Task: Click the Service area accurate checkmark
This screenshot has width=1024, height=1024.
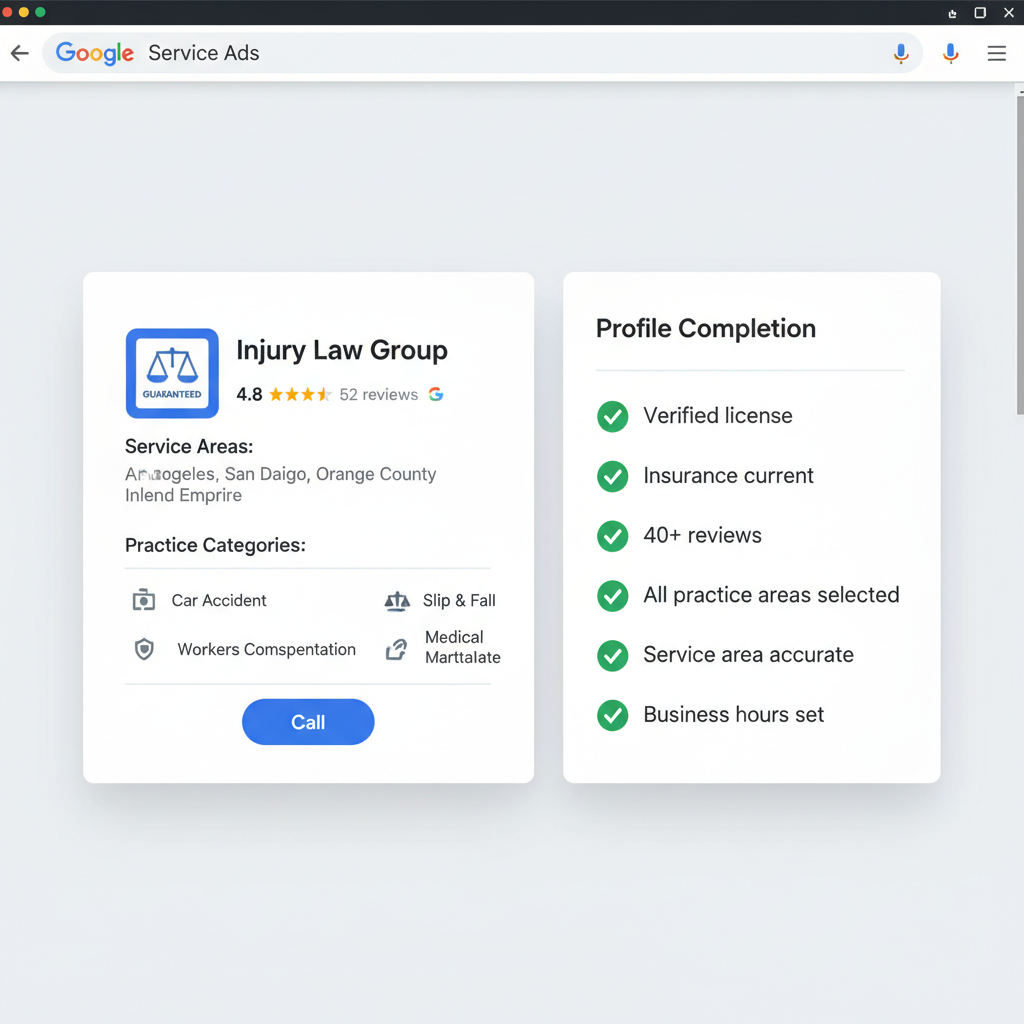Action: point(613,655)
